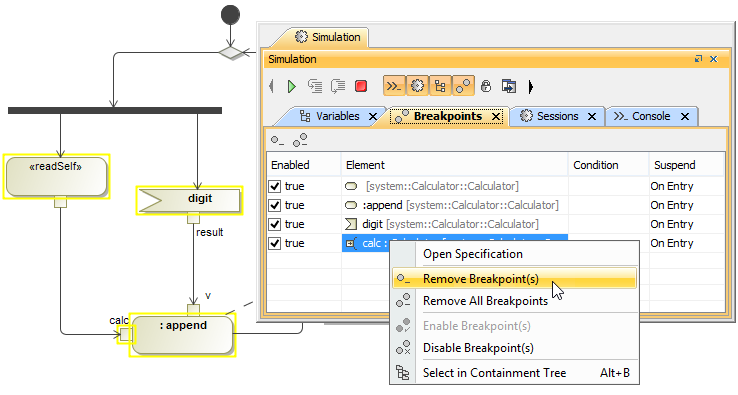Select the black fork bar
This screenshot has width=738, height=395.
point(115,111)
